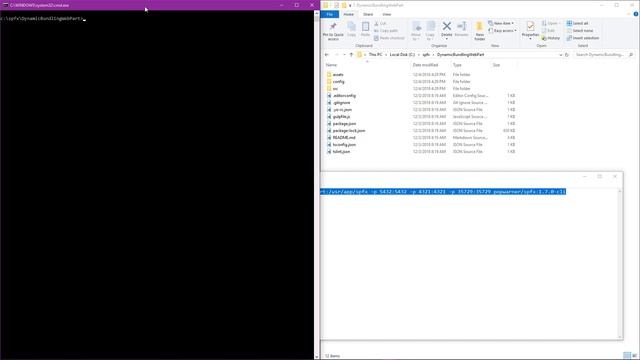Click the cmd.exe title bar icon

point(5,5)
